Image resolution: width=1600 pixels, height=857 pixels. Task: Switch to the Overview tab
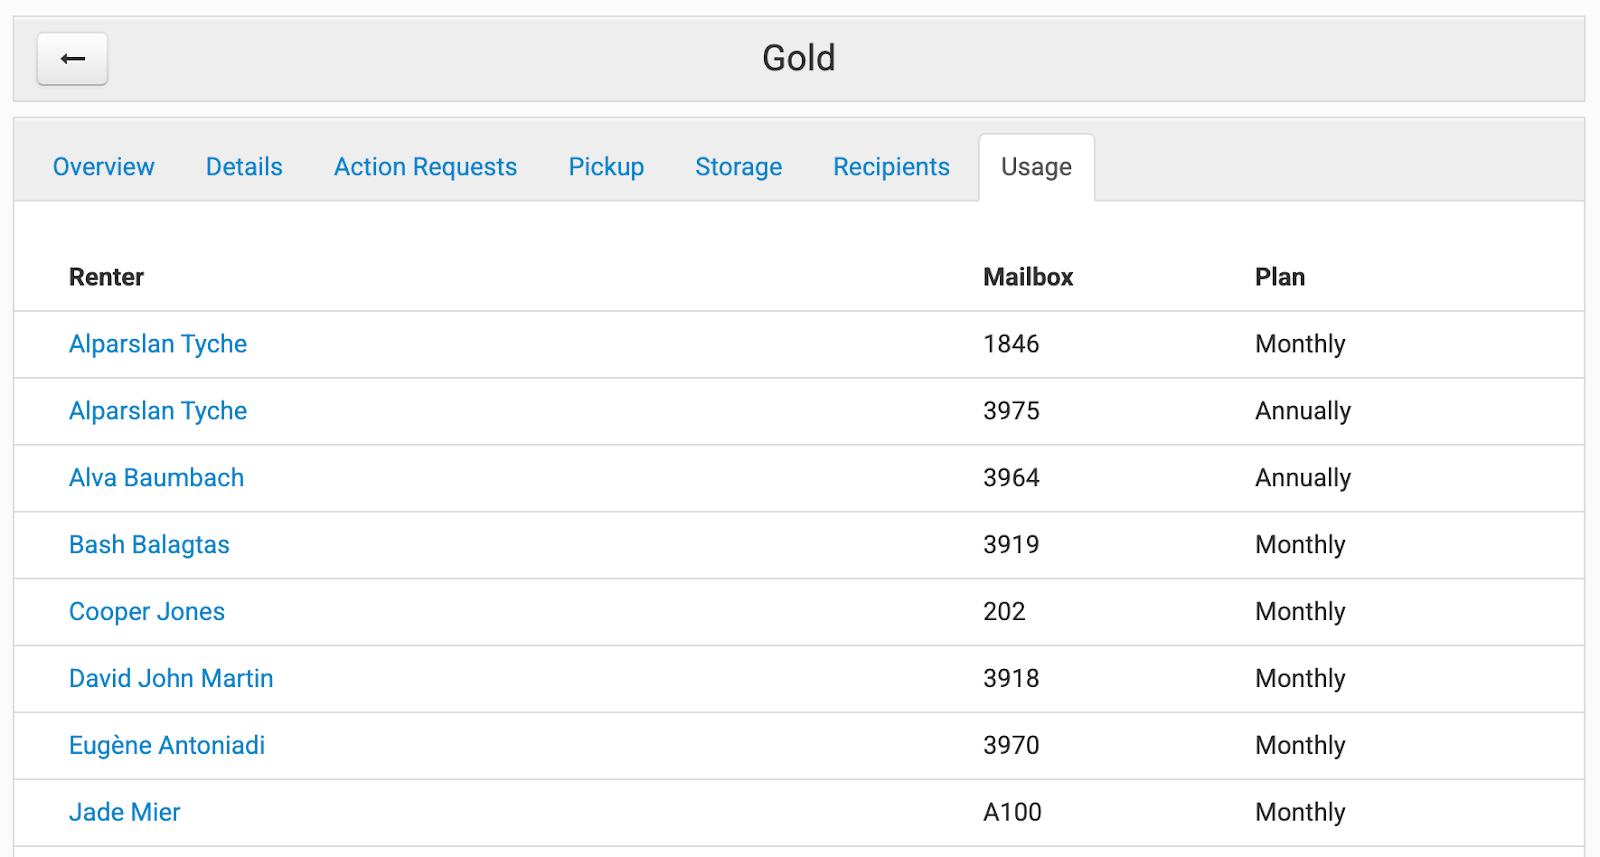click(104, 167)
